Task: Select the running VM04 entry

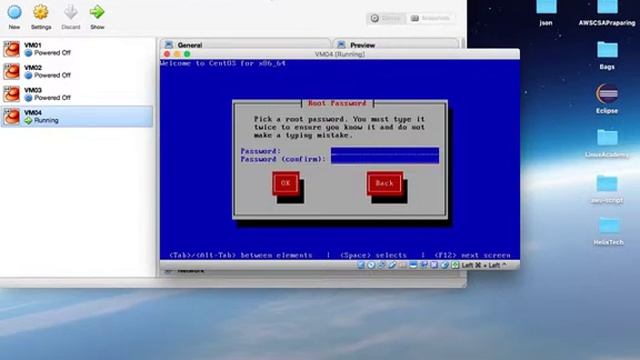Action: click(77, 116)
